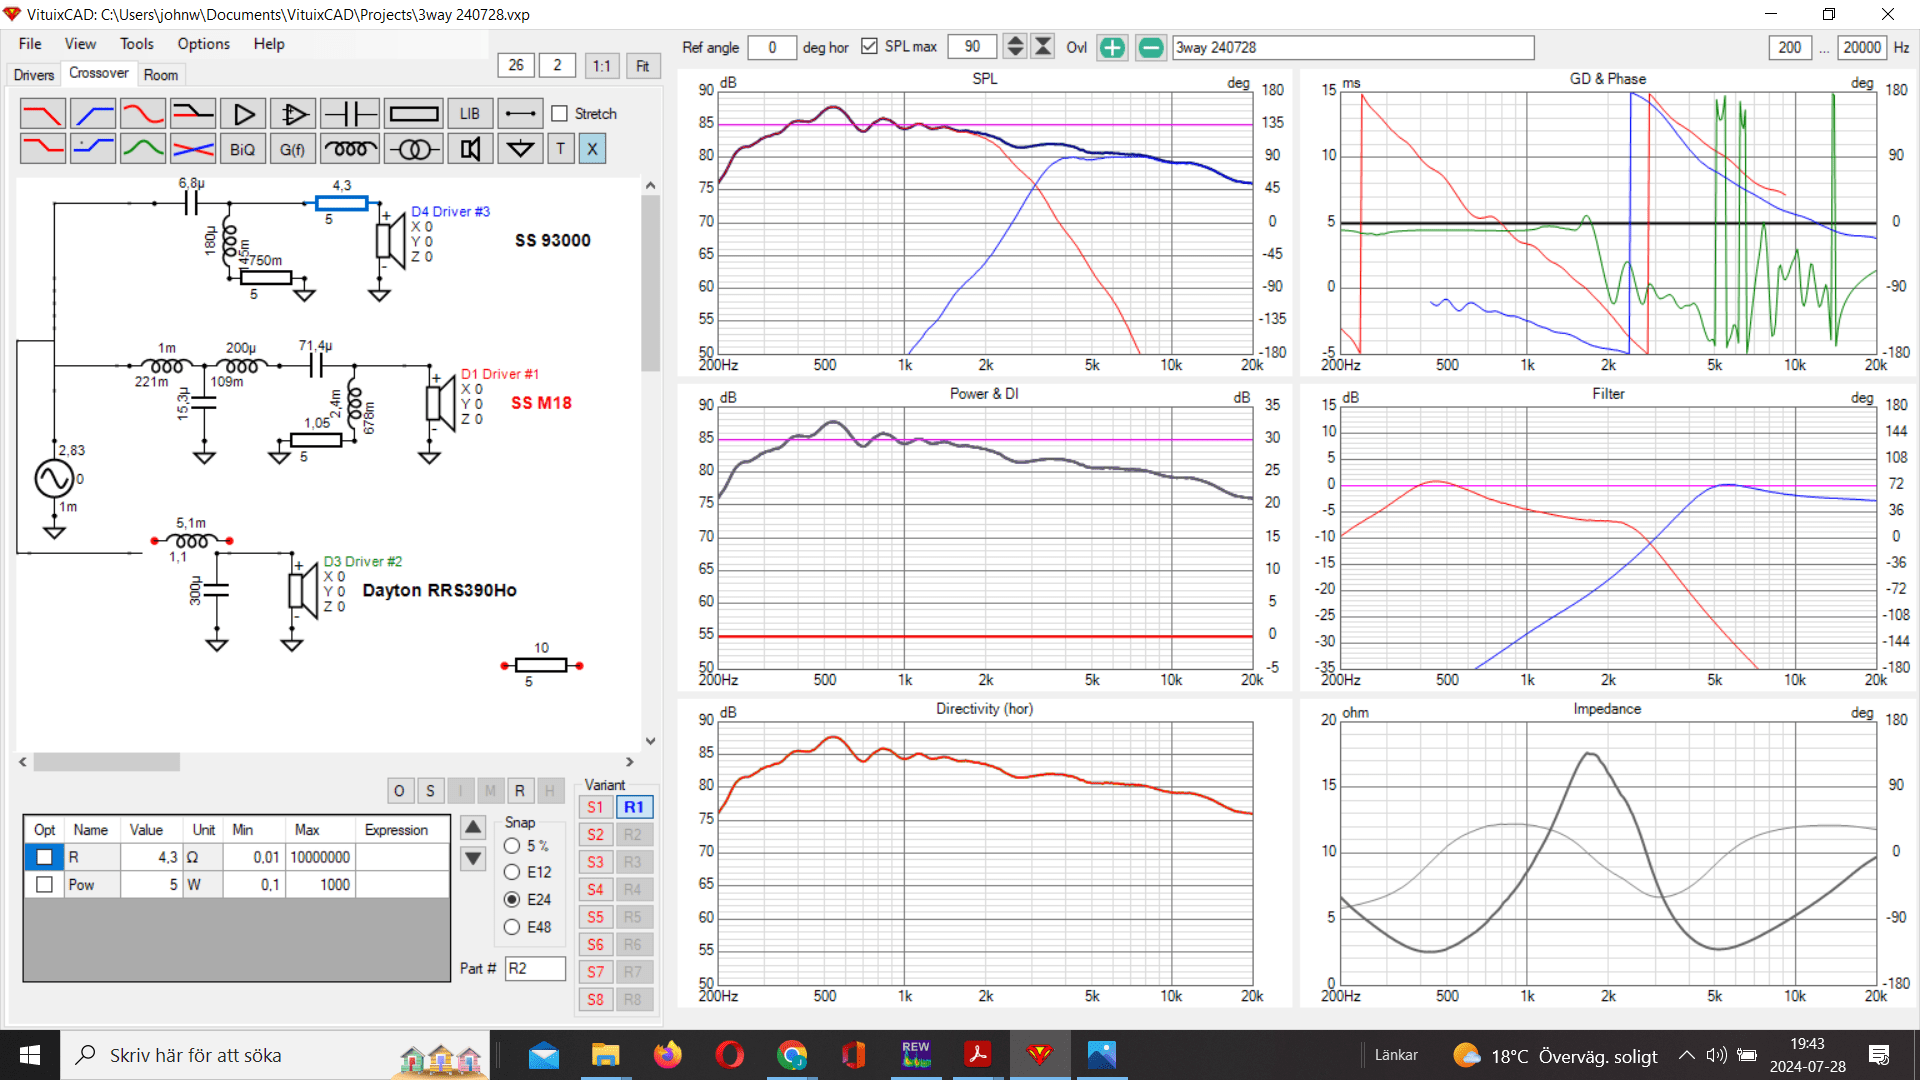Move parameter row up with arrow button

473,828
